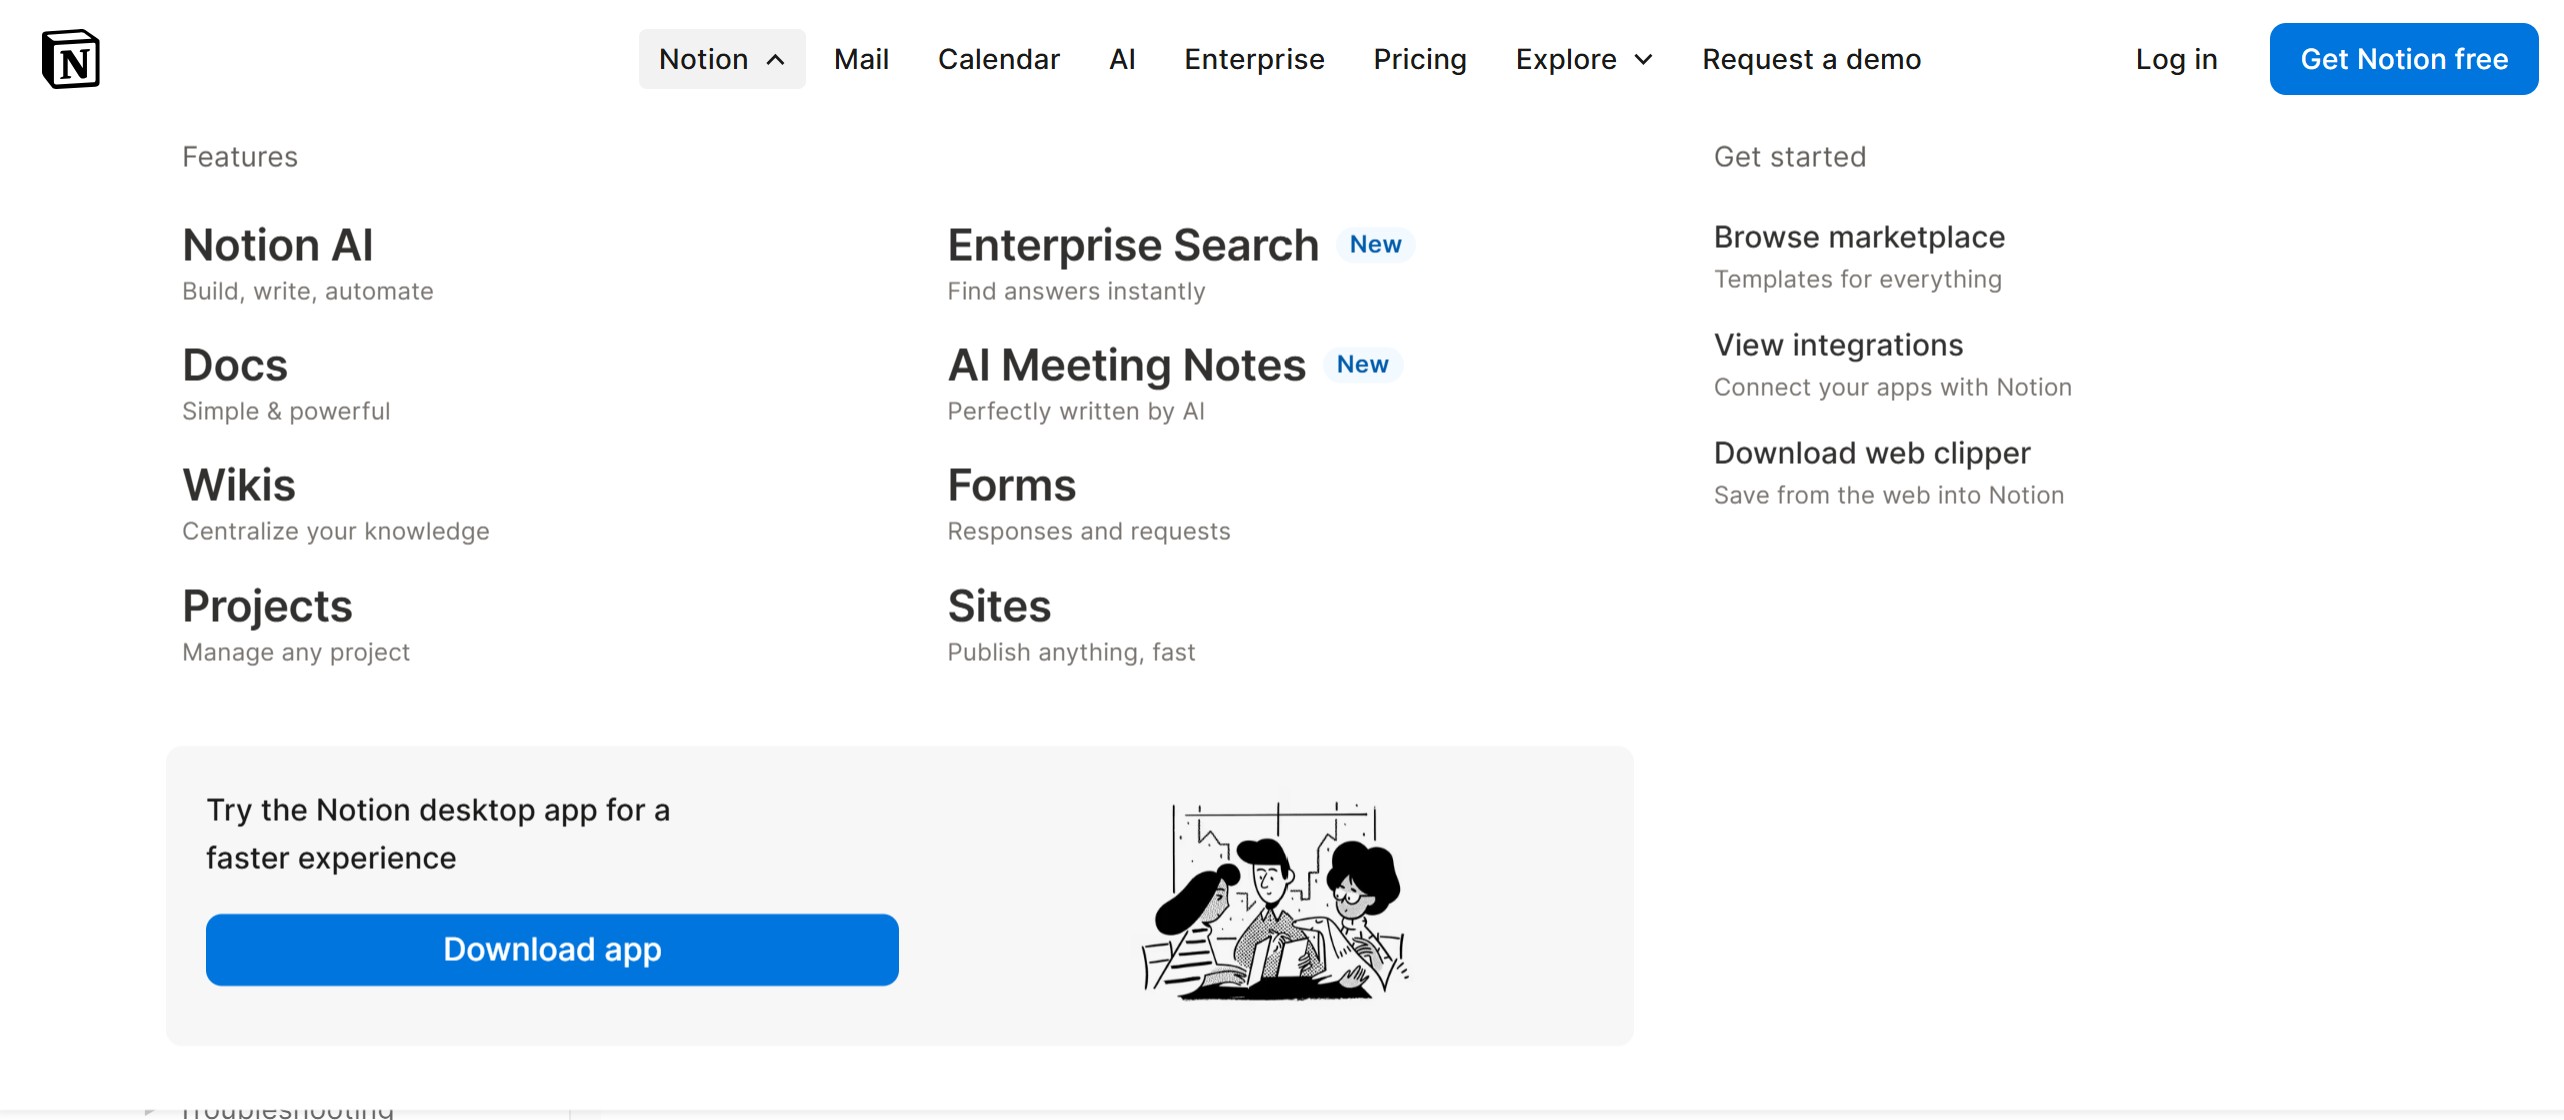Image resolution: width=2564 pixels, height=1120 pixels.
Task: Click New badge beside Enterprise Search
Action: 1375,245
